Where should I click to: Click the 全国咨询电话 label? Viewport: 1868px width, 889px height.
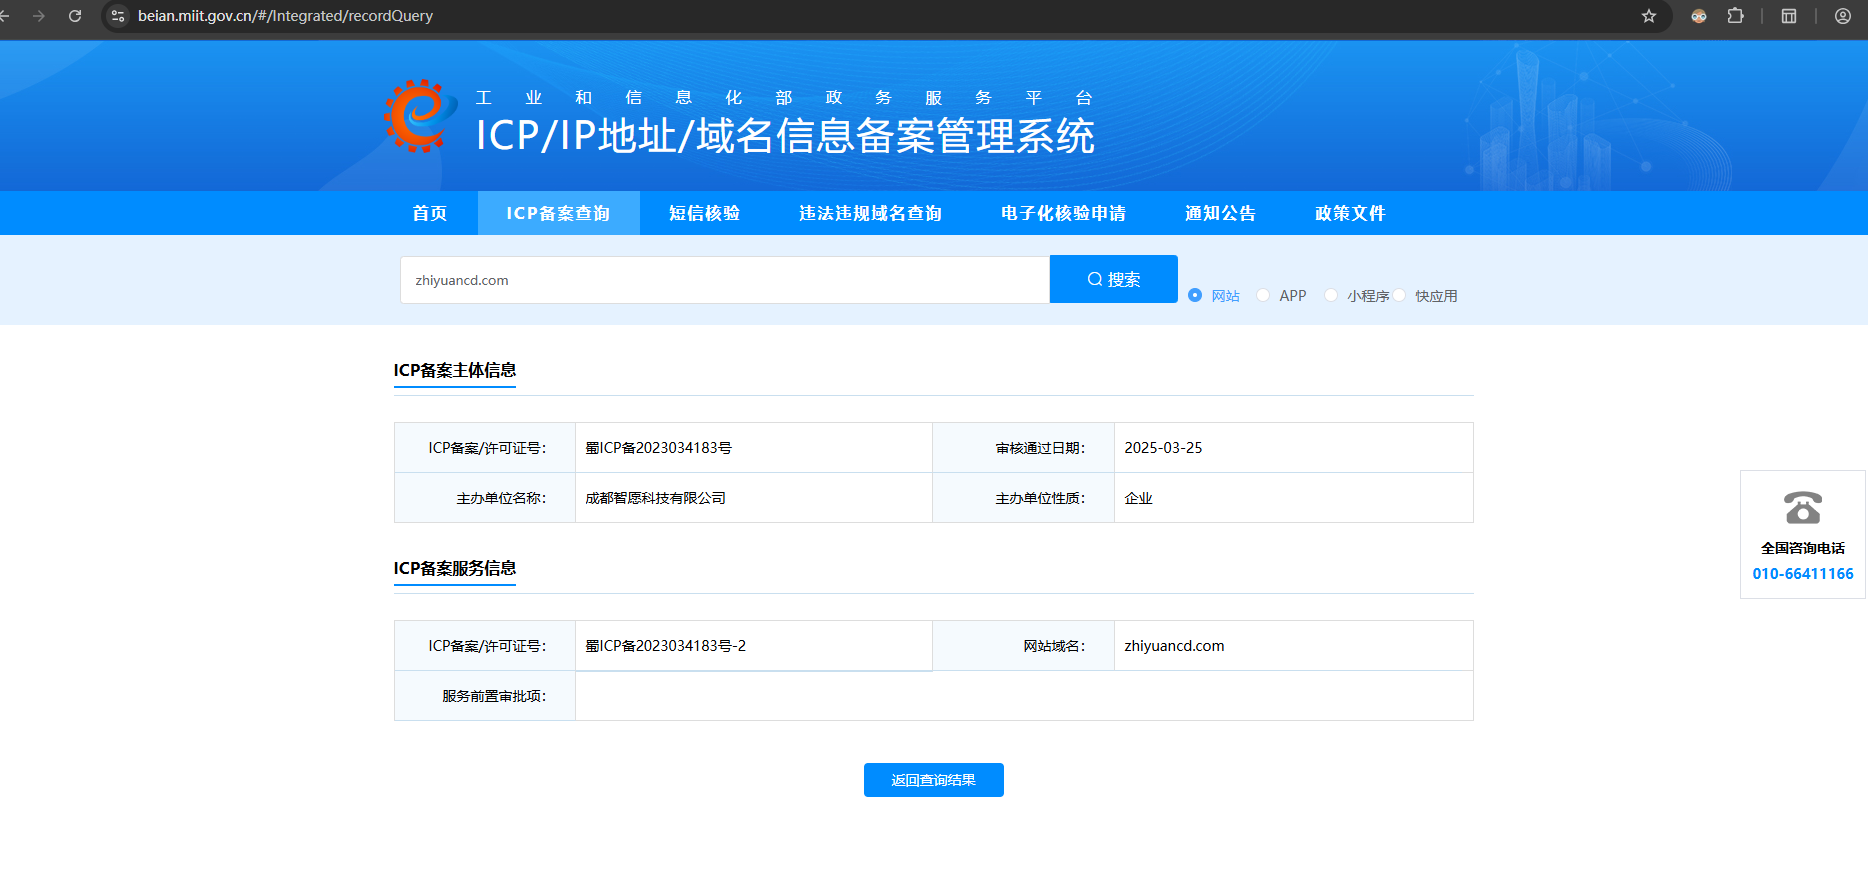point(1803,548)
